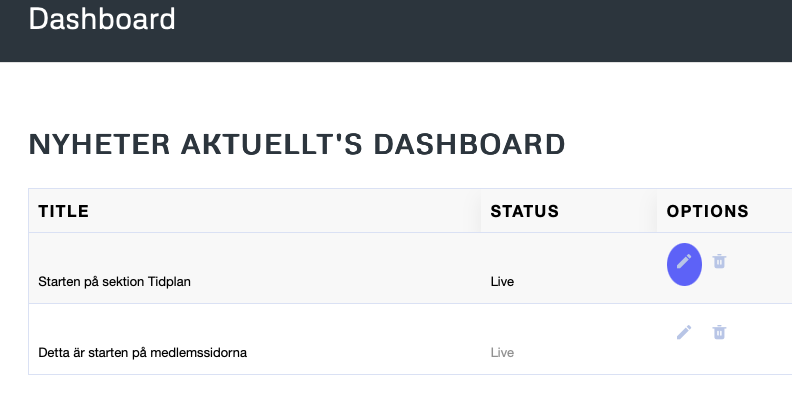
Task: Delete the "Detta är starten på medlemssidorna" entry
Action: point(719,332)
